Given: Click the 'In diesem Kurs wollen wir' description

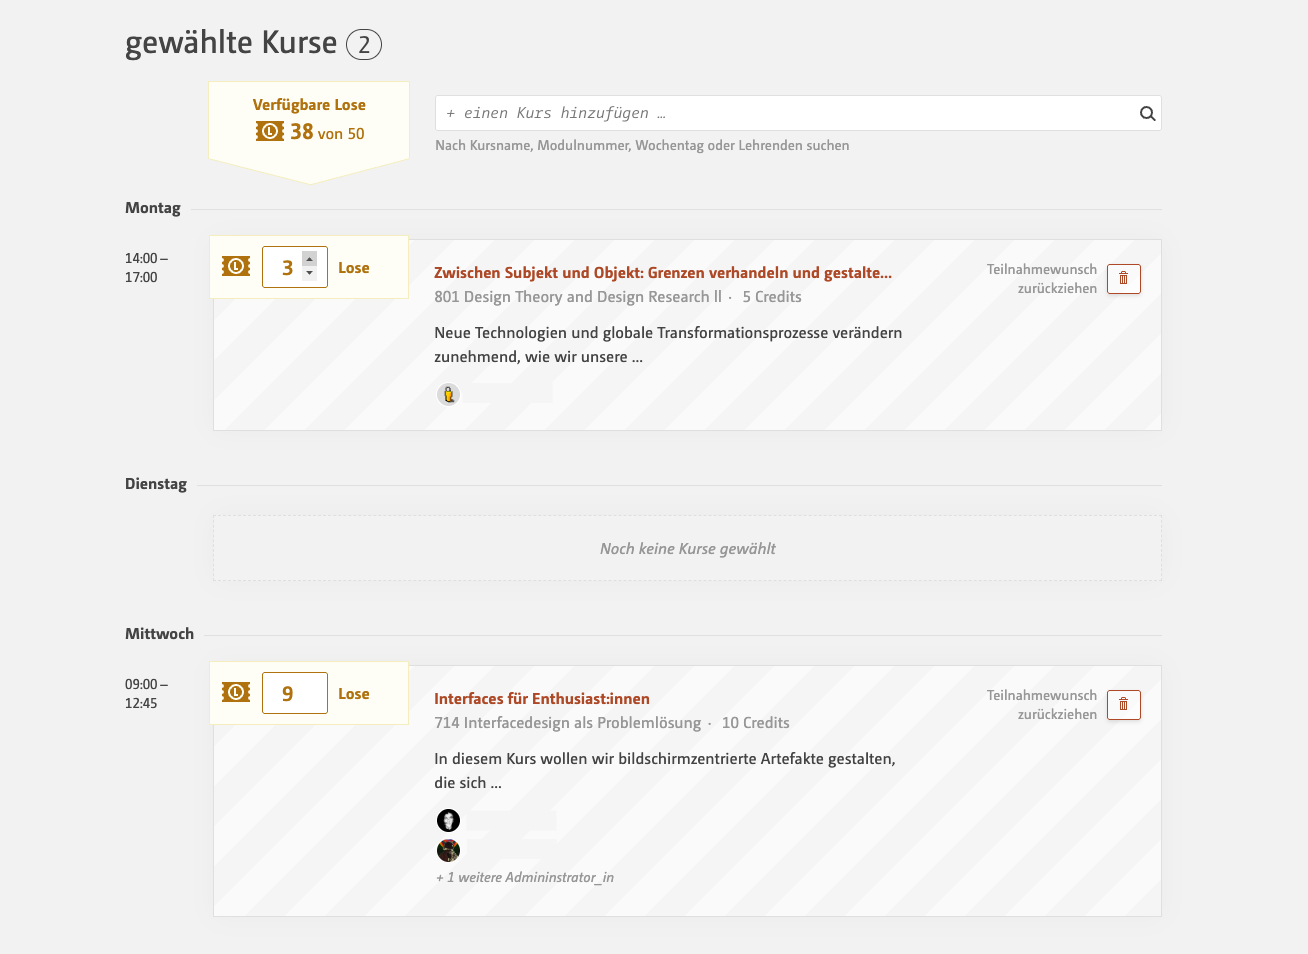Looking at the screenshot, I should click(x=665, y=770).
